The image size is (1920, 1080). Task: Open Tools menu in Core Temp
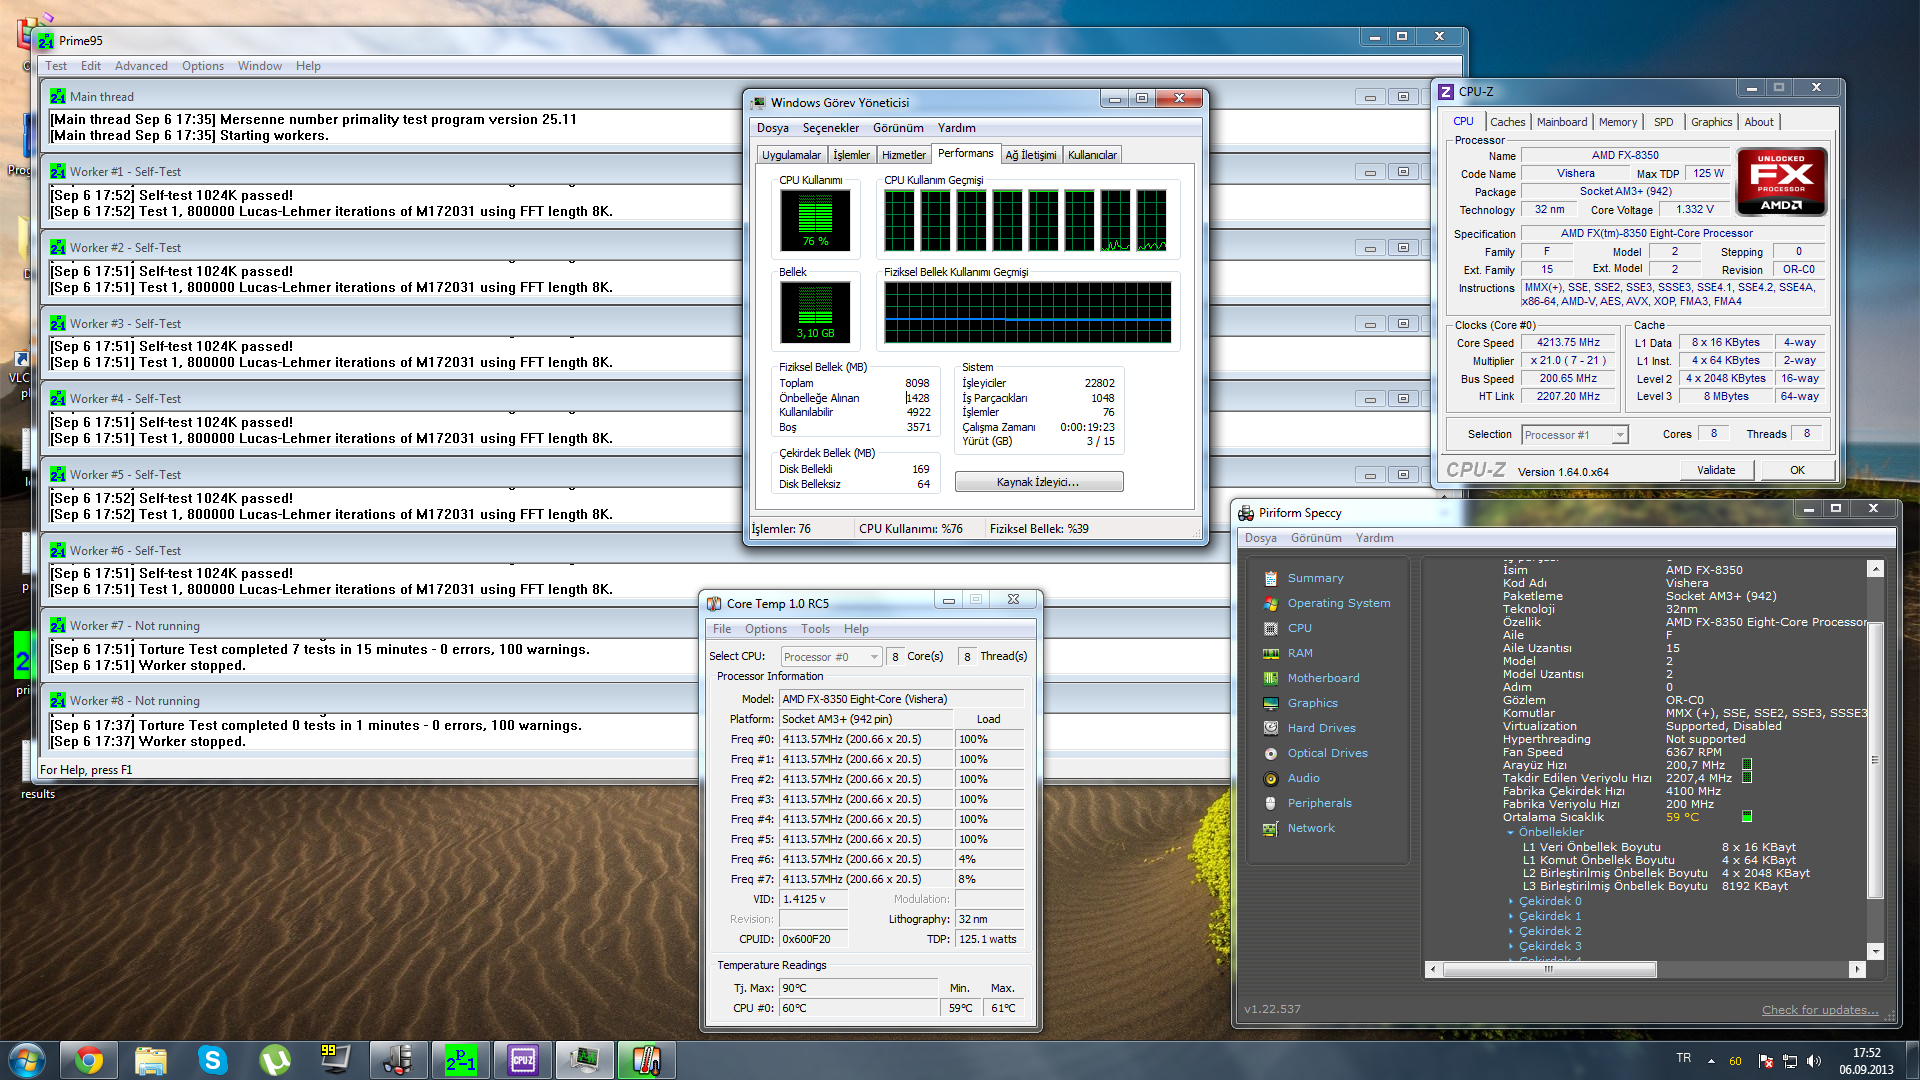815,629
